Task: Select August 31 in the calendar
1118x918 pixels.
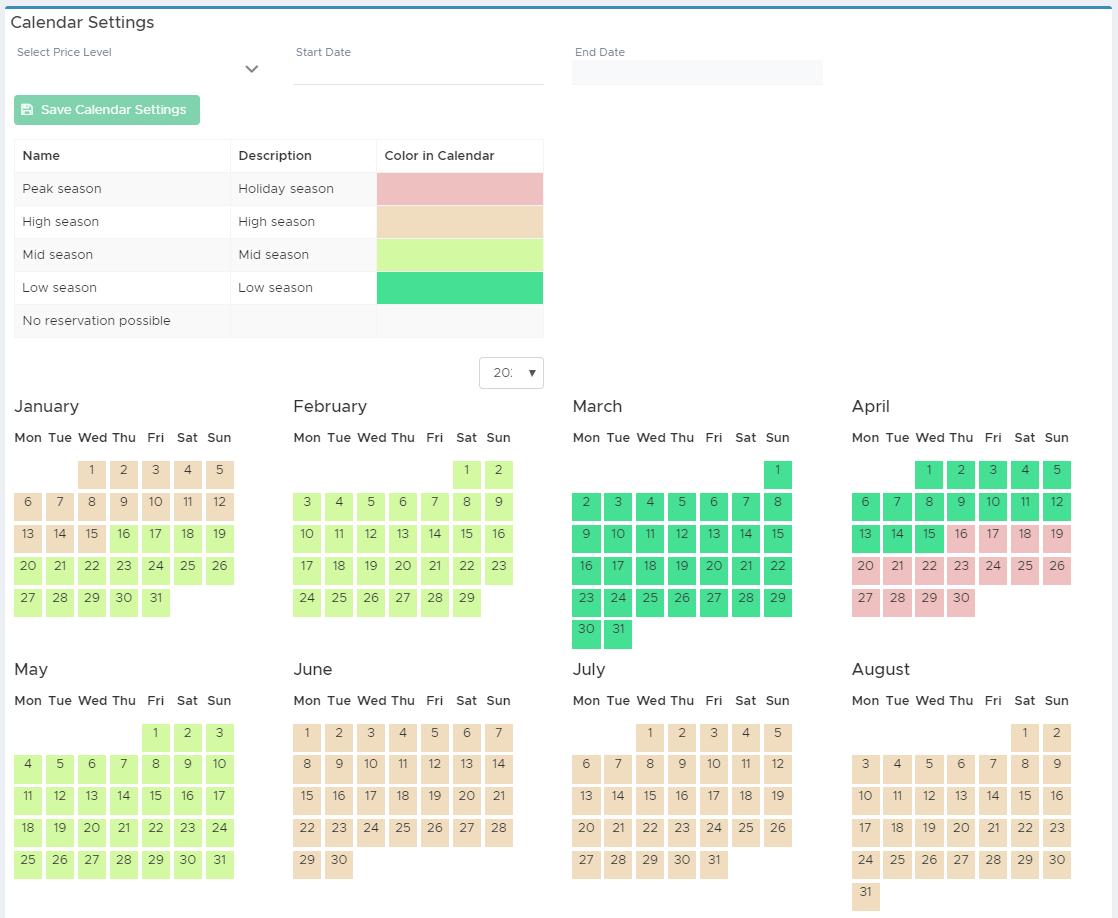Action: tap(866, 897)
